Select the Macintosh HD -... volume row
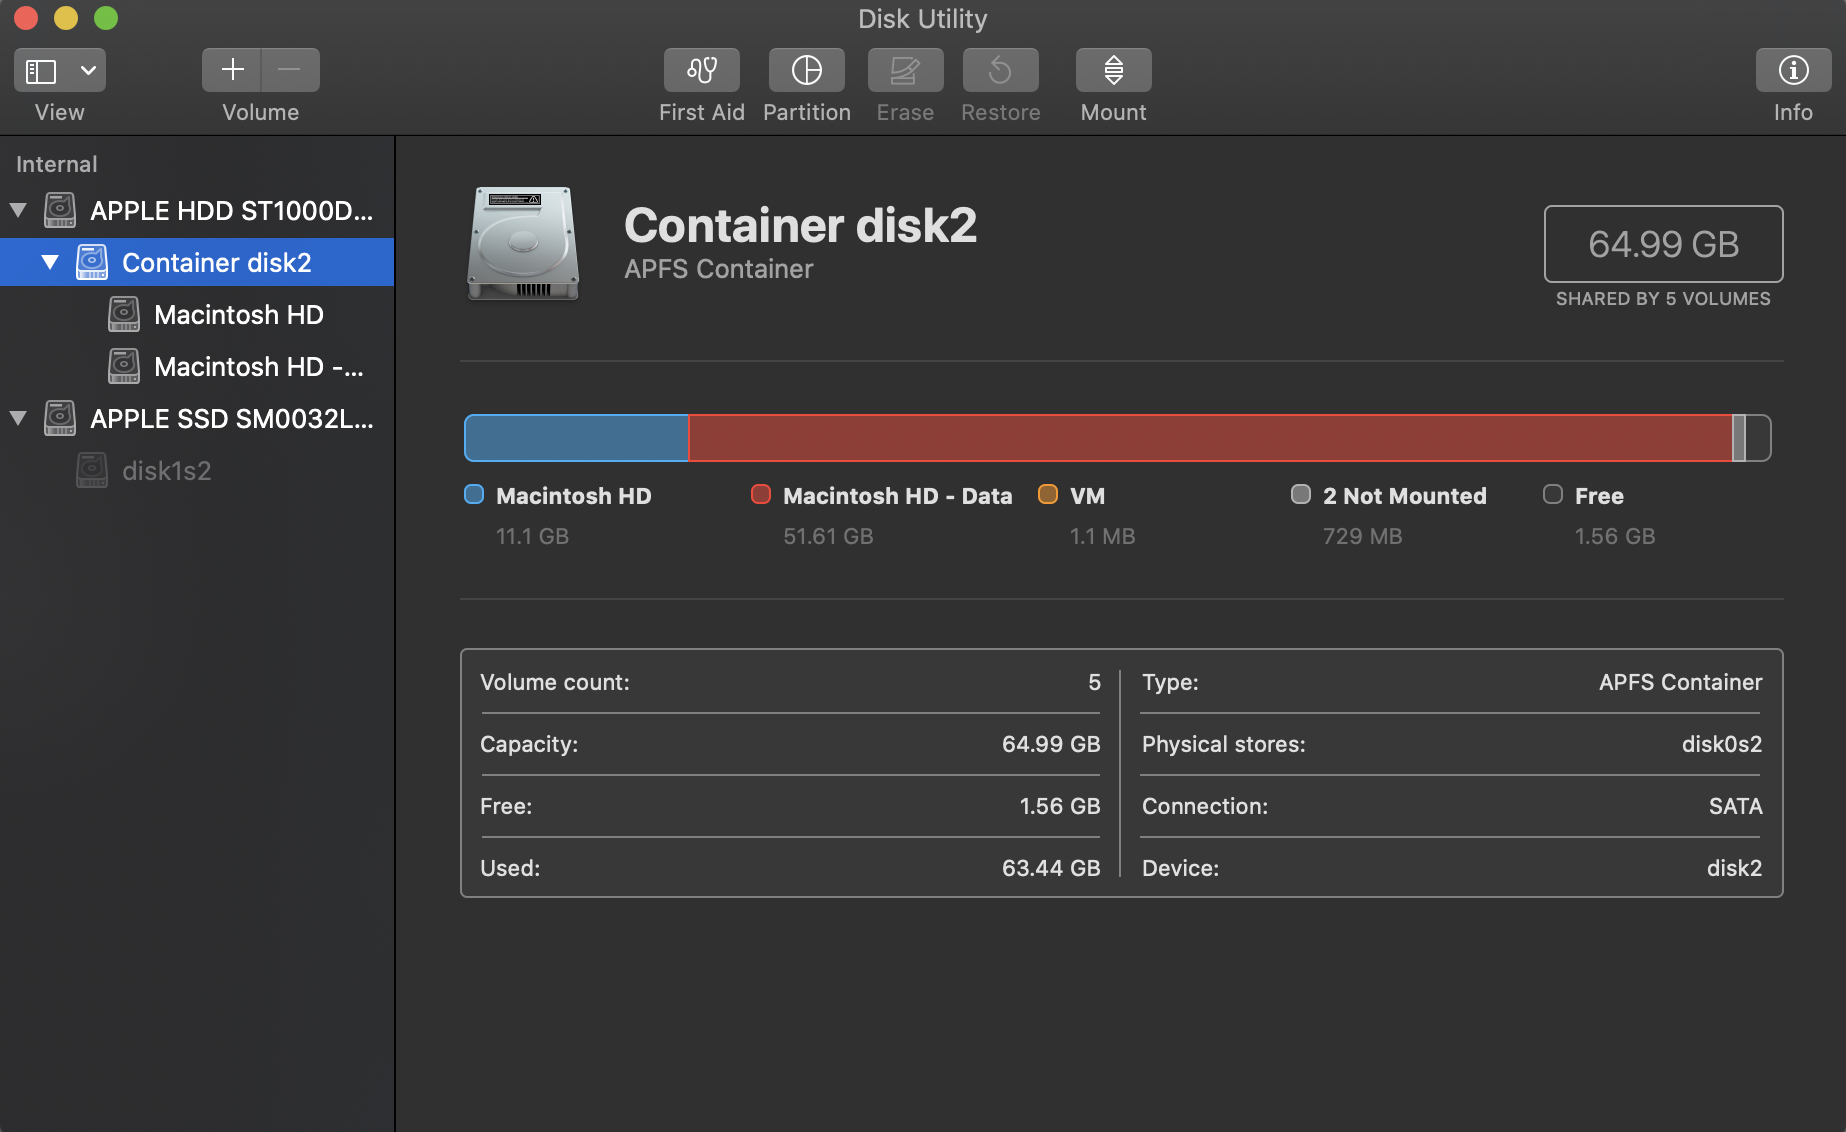 pos(197,366)
